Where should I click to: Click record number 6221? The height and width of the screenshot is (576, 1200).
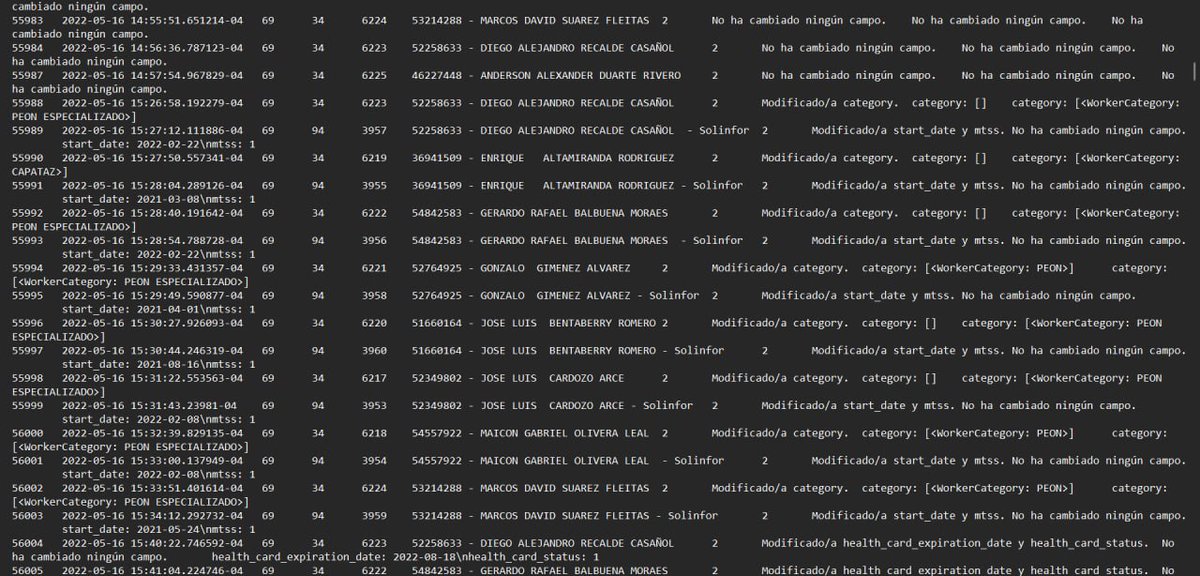[374, 268]
